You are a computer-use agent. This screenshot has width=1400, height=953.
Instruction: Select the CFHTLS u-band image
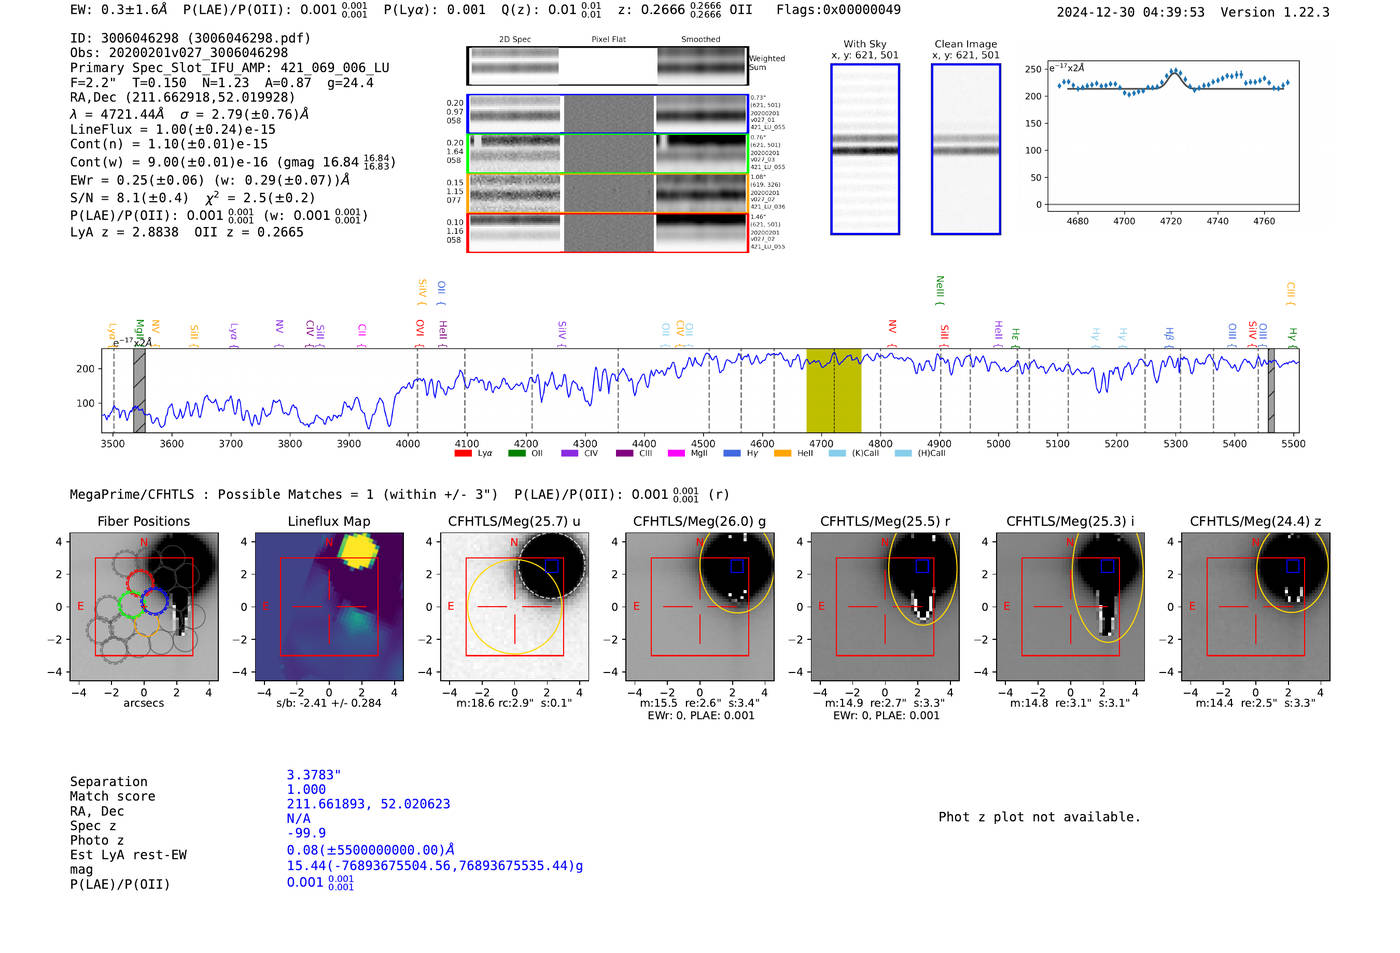tap(515, 607)
